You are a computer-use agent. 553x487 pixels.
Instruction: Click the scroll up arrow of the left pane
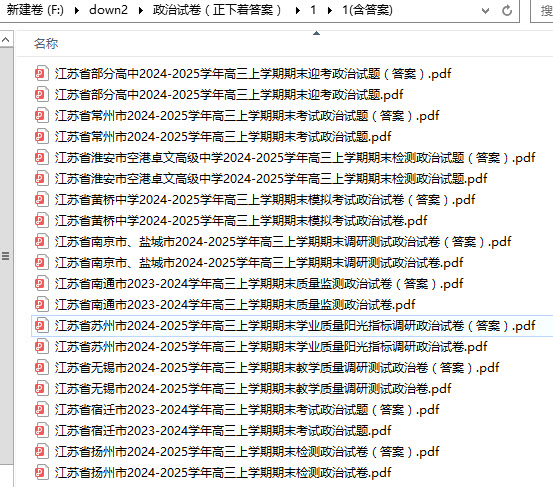(6, 40)
